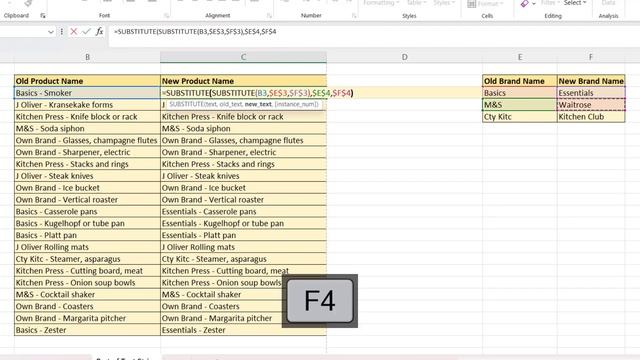
Task: Click the 'Old Brand Name' header cell
Action: pos(520,81)
